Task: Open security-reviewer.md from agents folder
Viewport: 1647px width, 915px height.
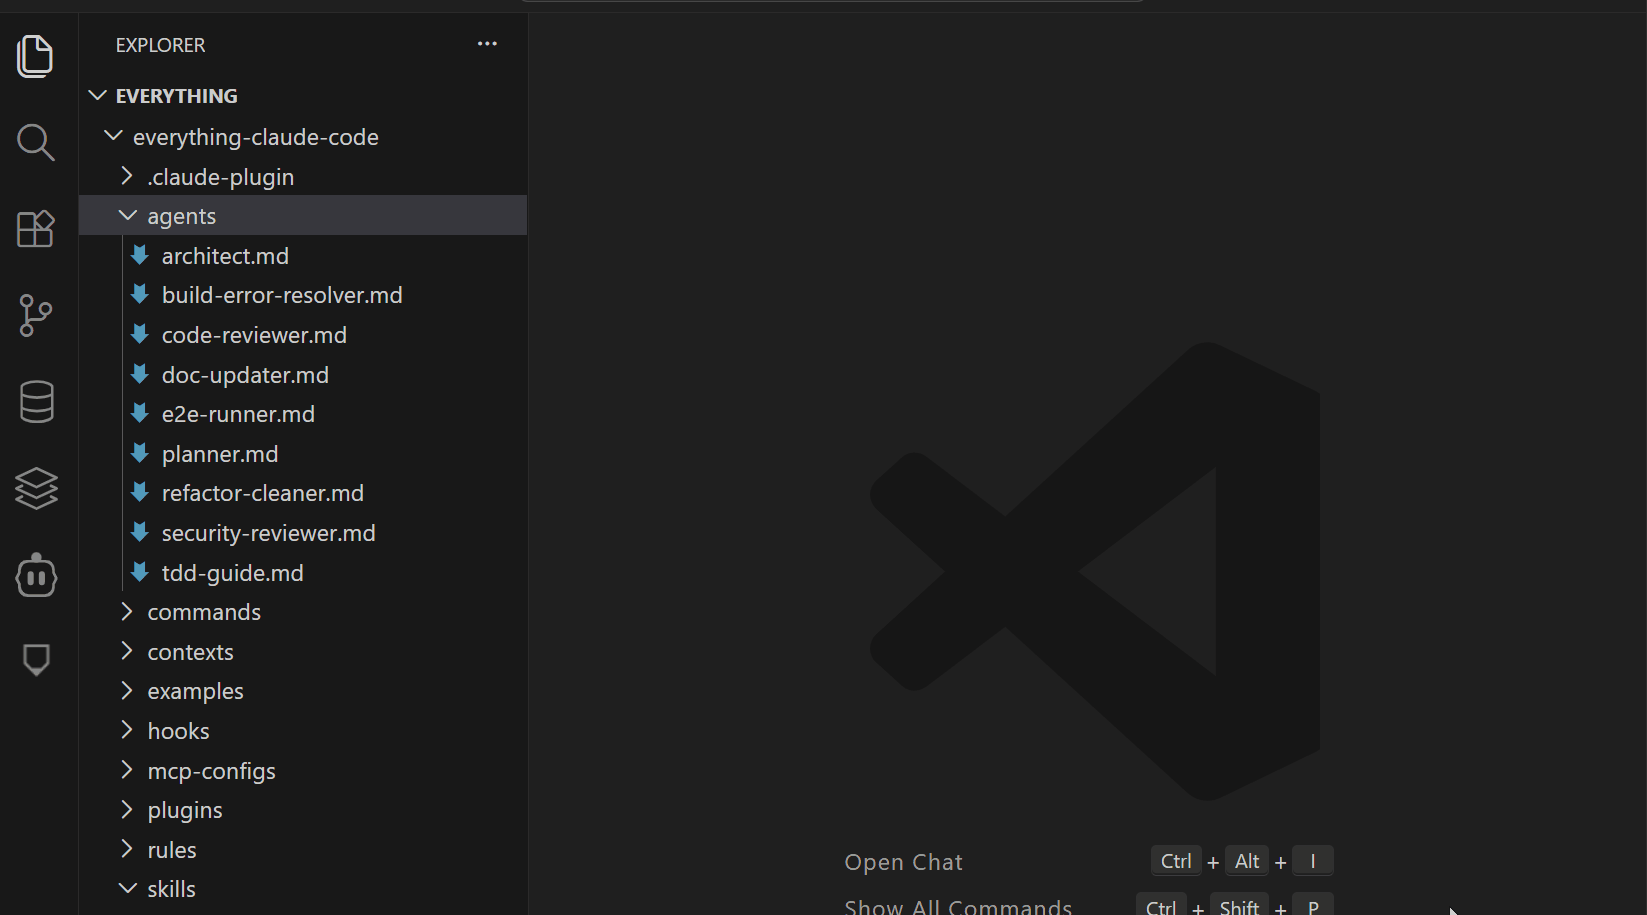Action: tap(269, 533)
